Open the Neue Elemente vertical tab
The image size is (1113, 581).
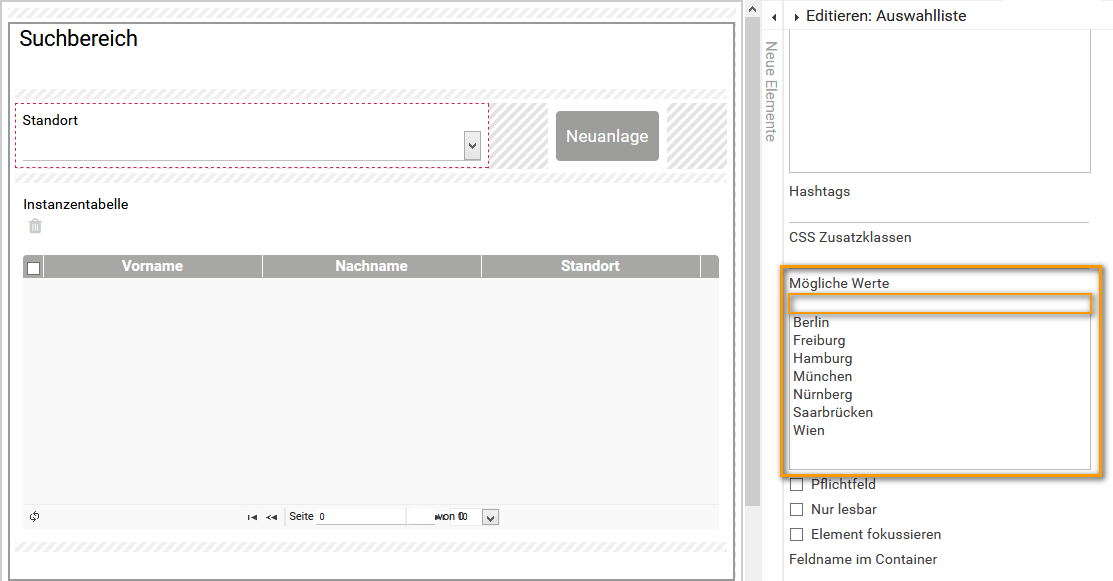pos(771,91)
